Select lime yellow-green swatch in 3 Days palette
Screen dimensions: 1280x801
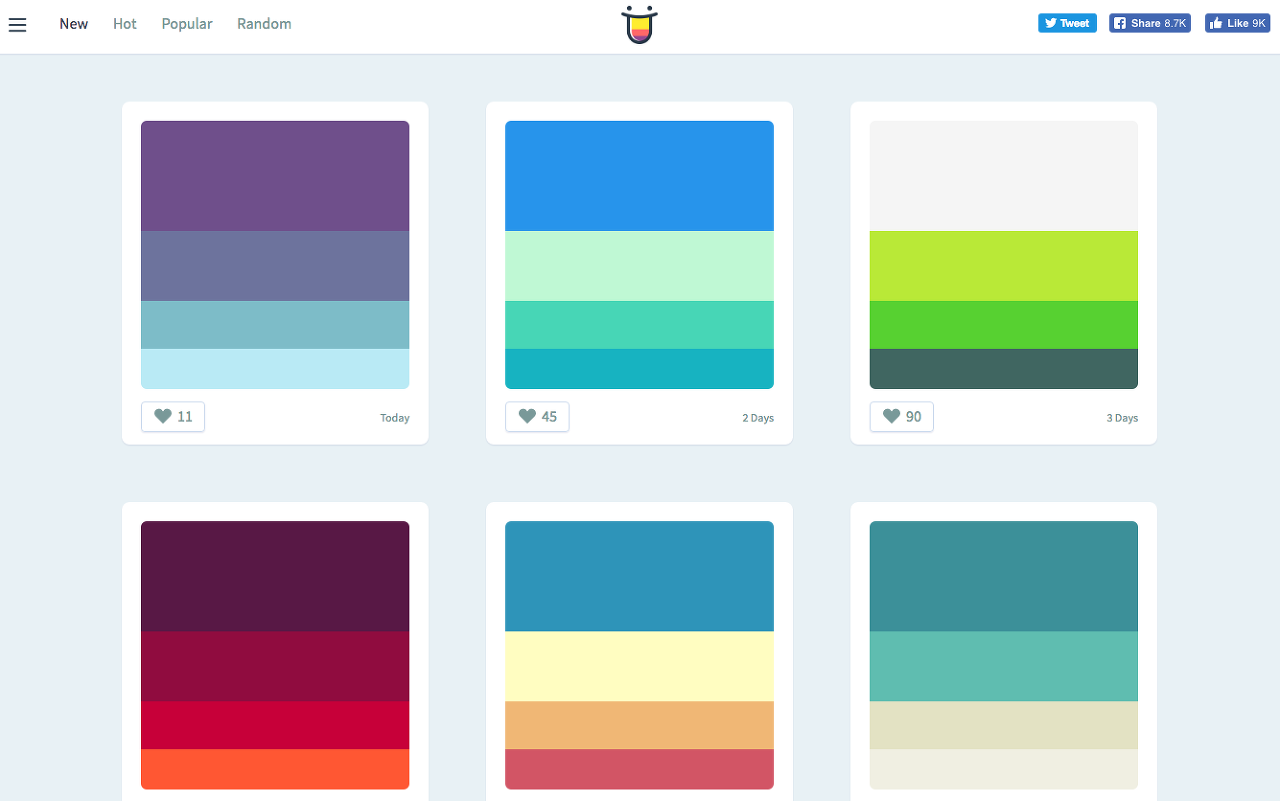tap(1004, 266)
